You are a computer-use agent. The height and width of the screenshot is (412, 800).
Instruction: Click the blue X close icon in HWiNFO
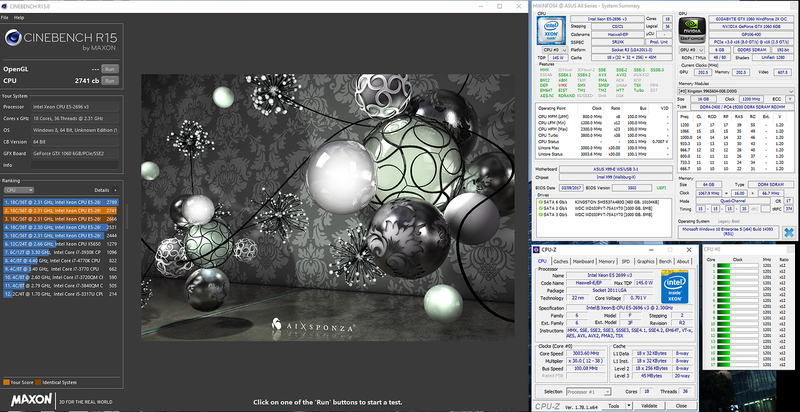(x=788, y=233)
